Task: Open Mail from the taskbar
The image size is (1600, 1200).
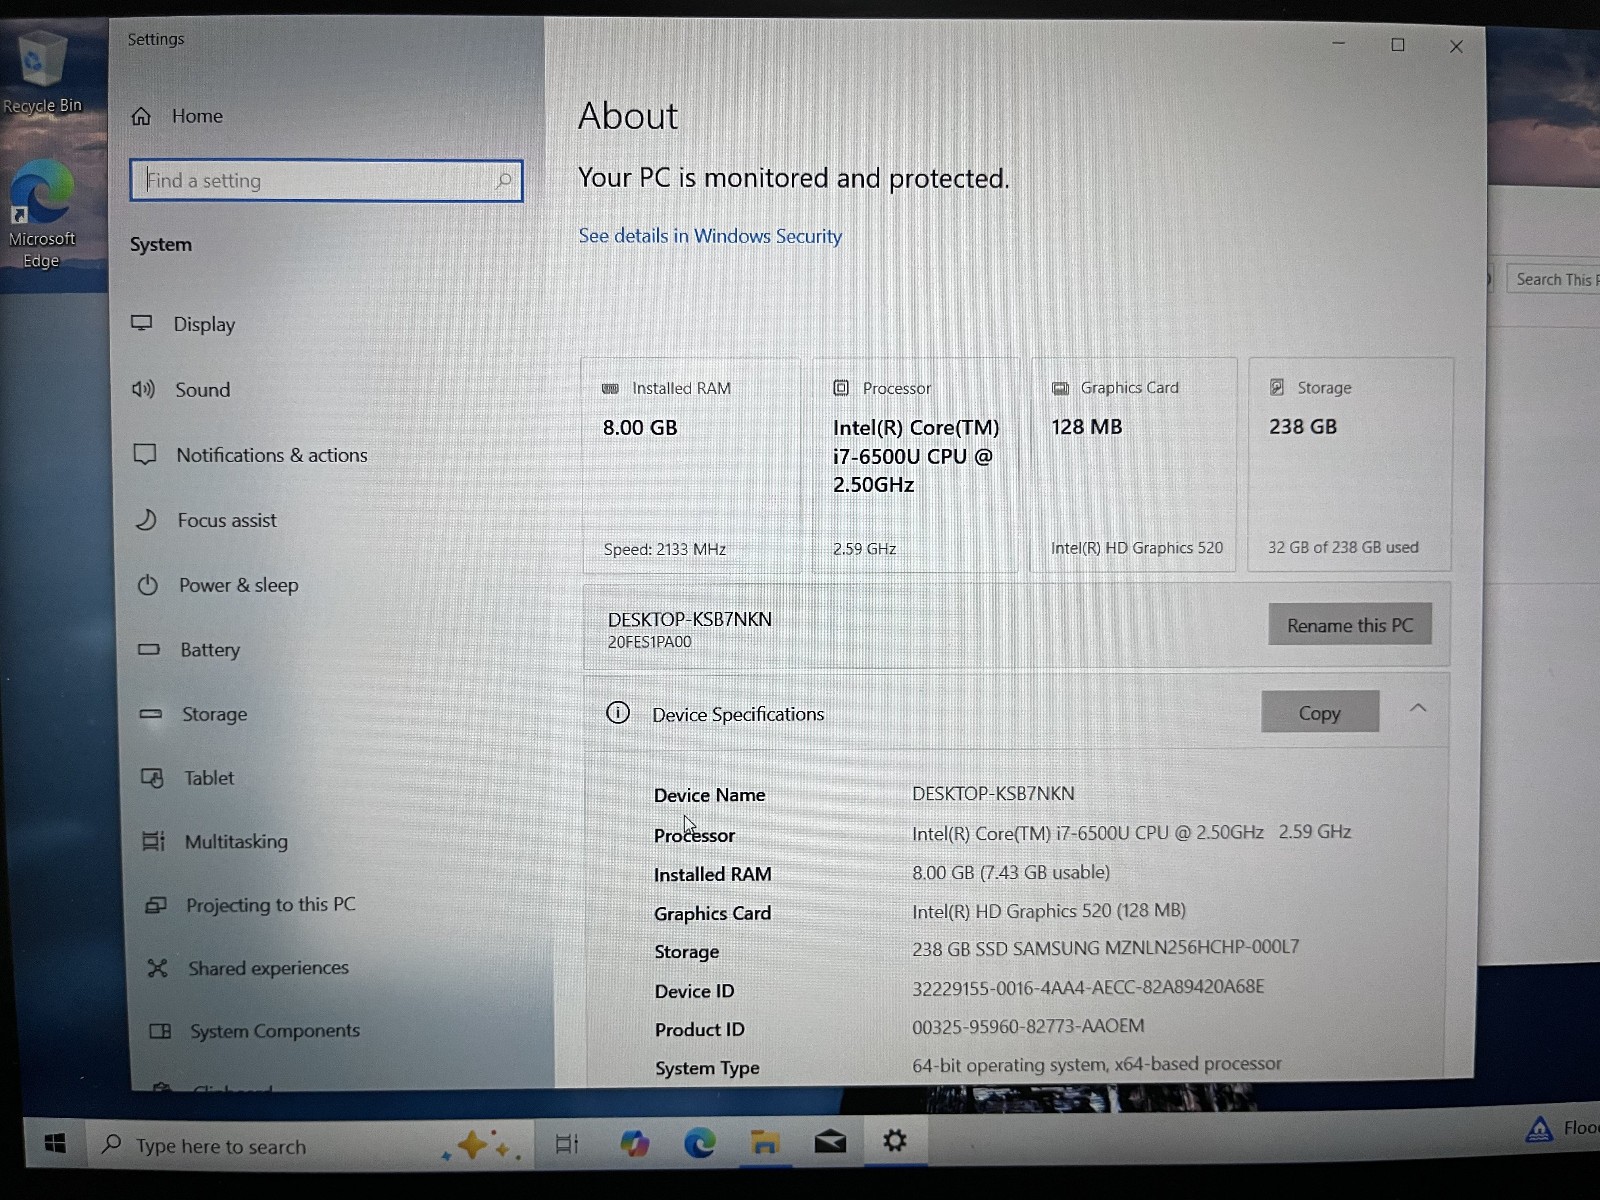Action: point(830,1141)
